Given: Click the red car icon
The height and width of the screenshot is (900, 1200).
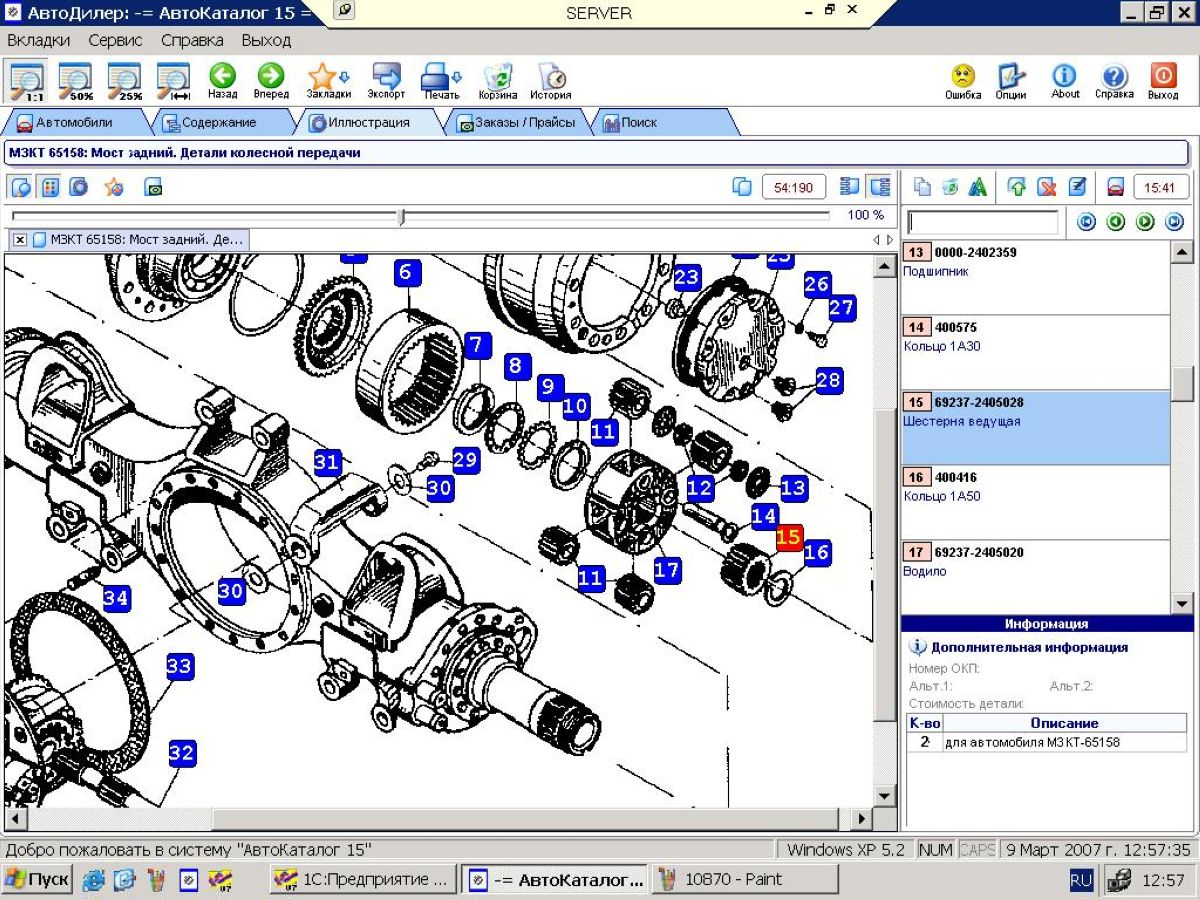Looking at the screenshot, I should (x=1115, y=187).
